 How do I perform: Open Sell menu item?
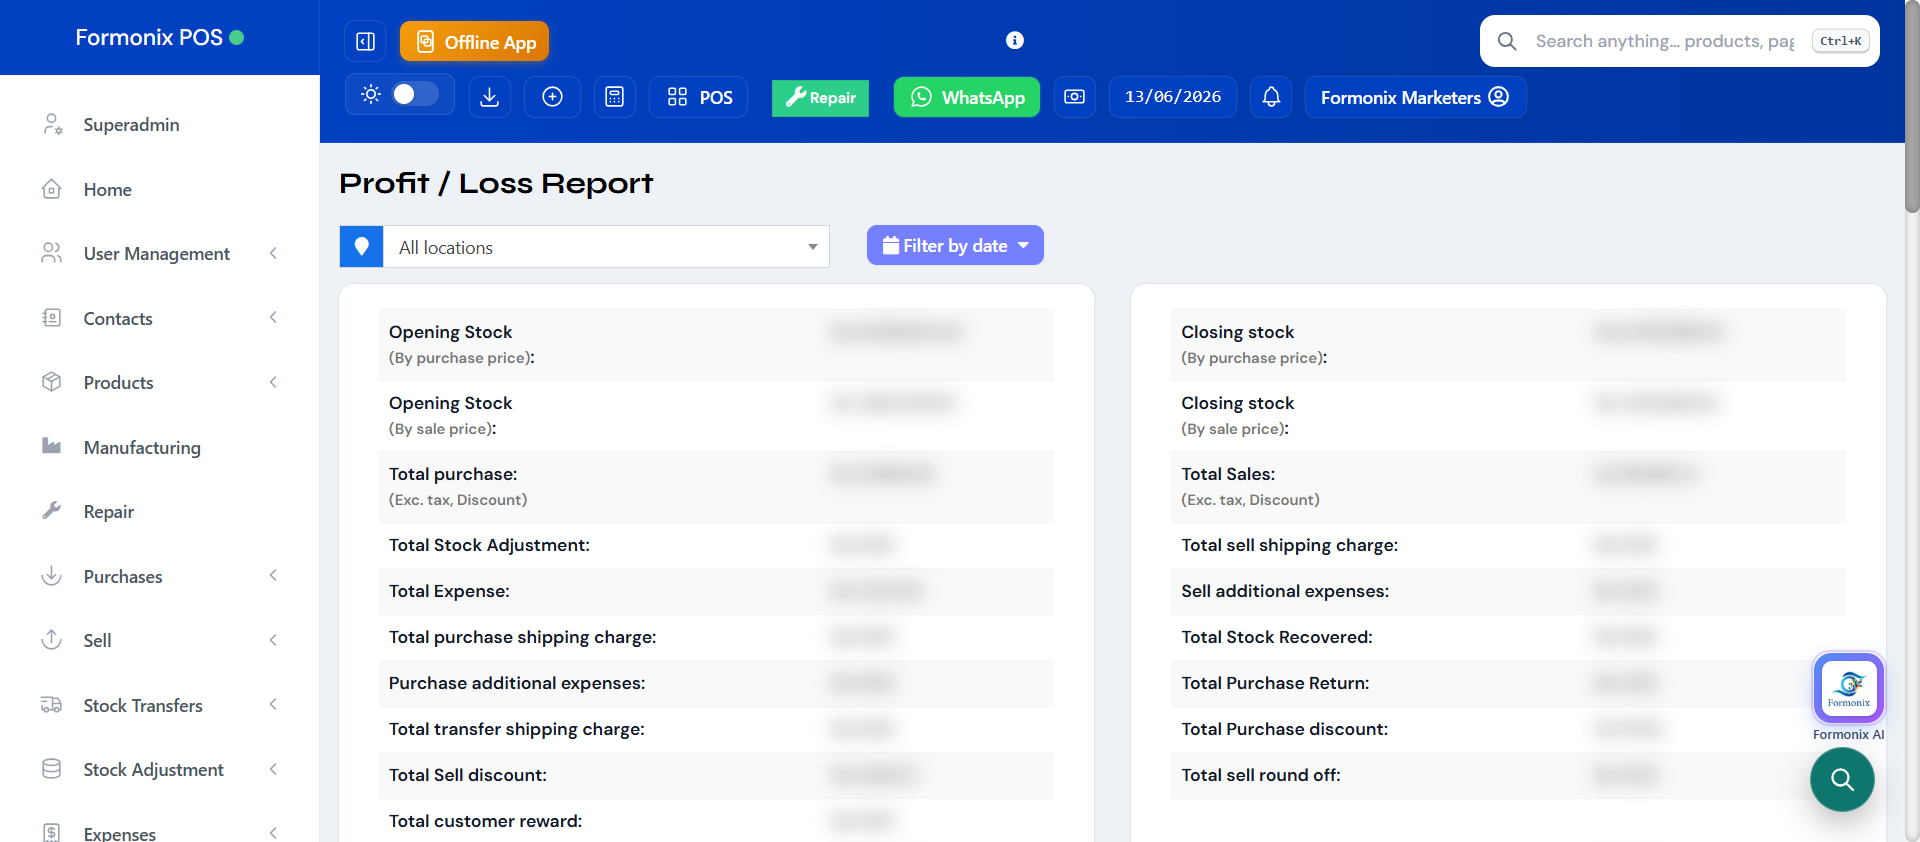pyautogui.click(x=97, y=641)
